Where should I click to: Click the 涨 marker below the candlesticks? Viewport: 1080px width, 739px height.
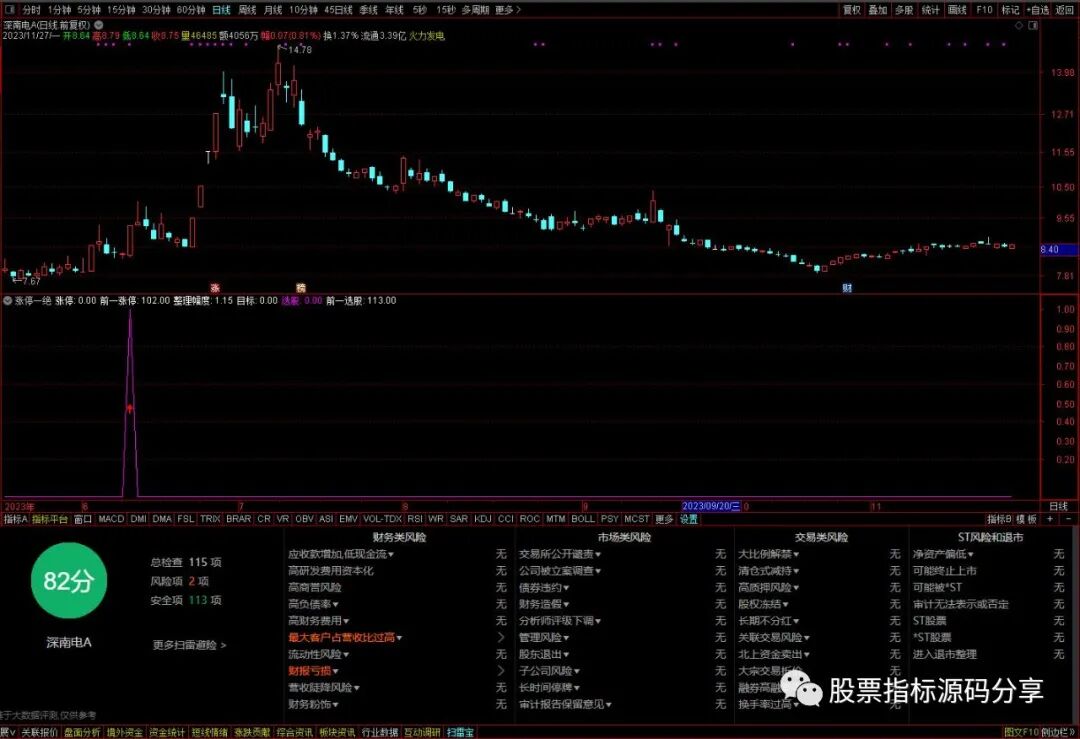pyautogui.click(x=215, y=288)
